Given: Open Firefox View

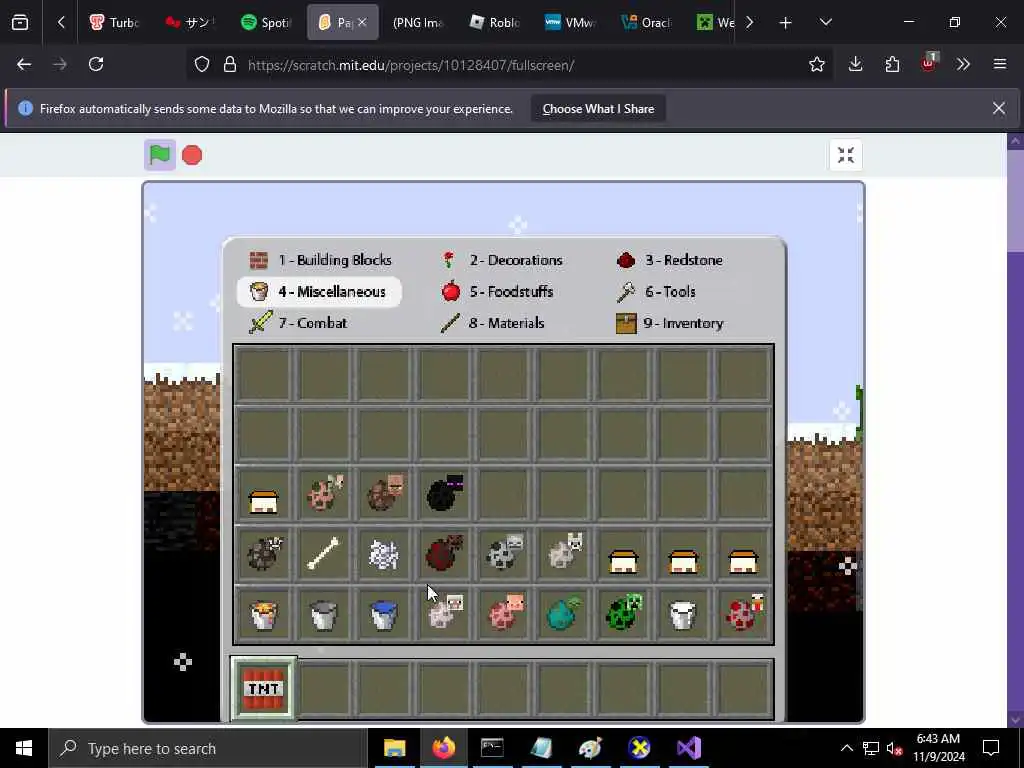Looking at the screenshot, I should [20, 23].
